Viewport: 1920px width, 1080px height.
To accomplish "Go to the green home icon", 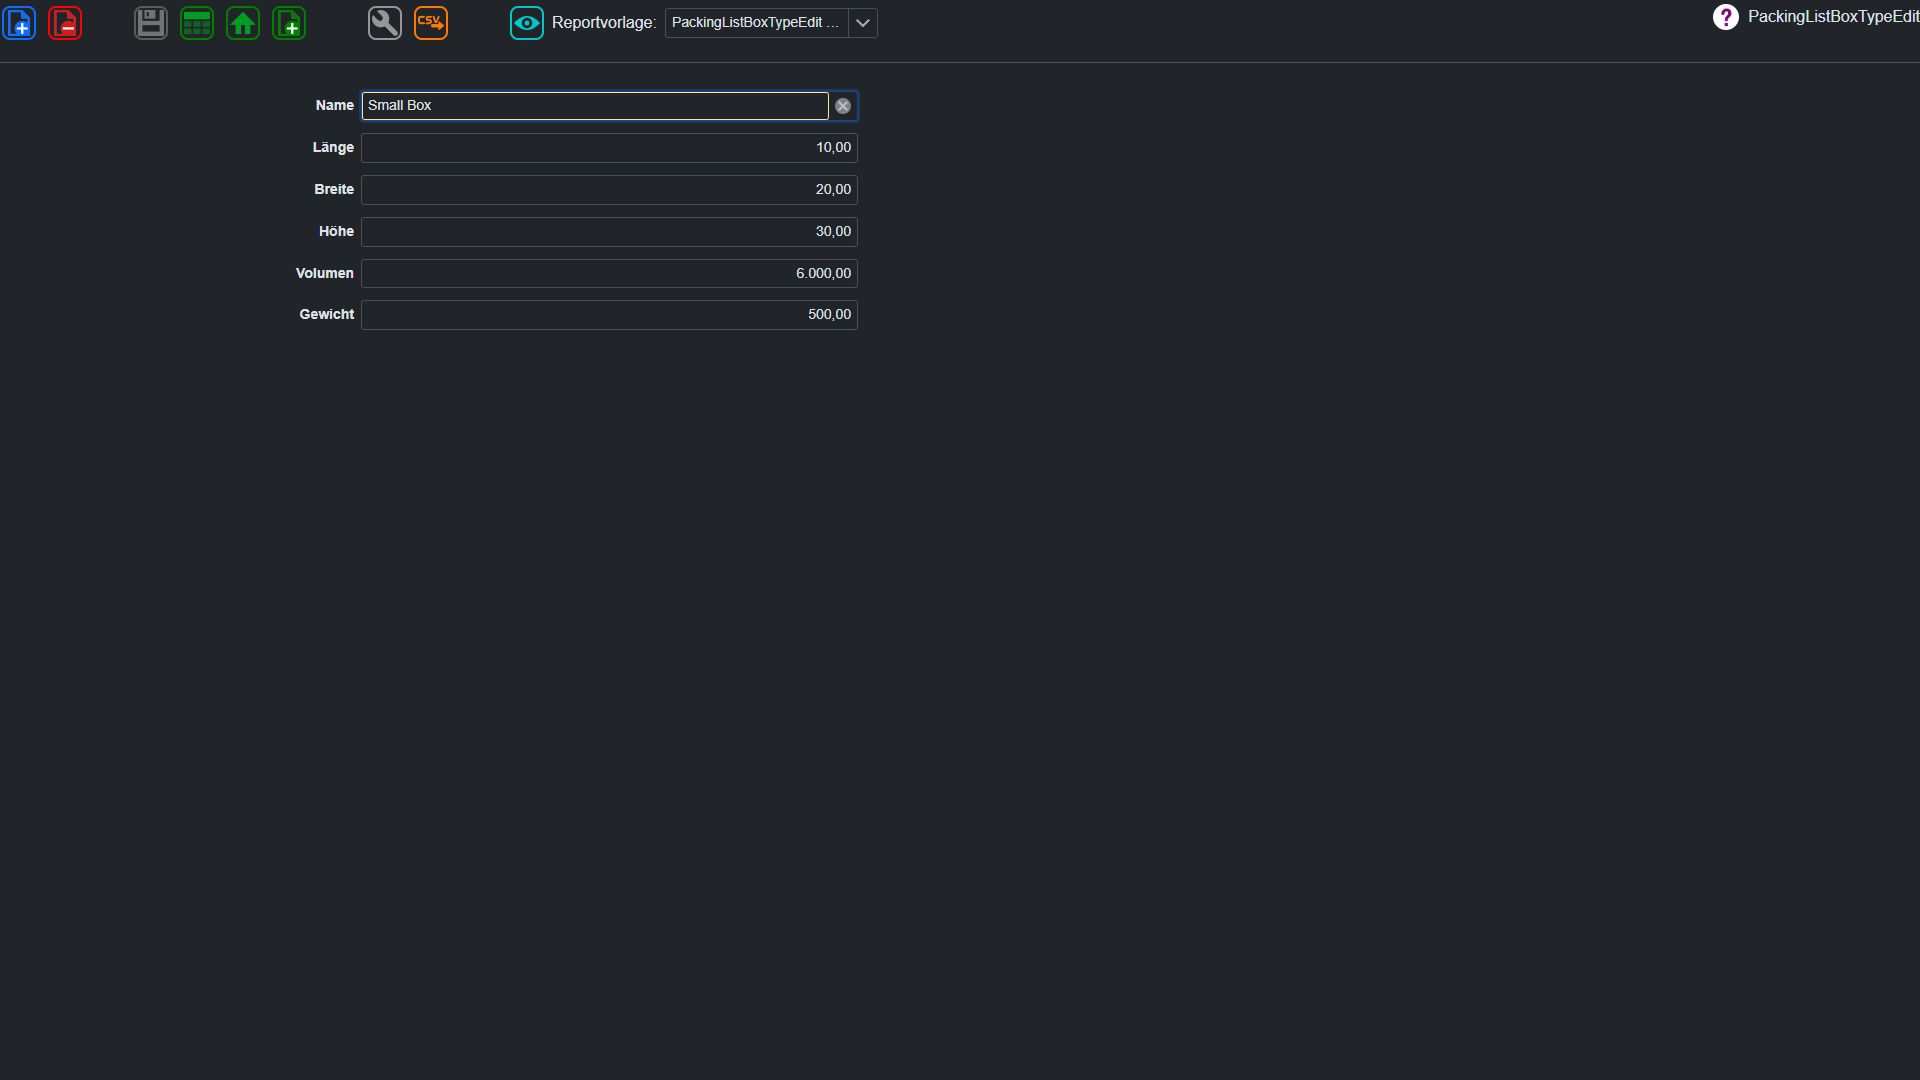I will click(x=243, y=23).
